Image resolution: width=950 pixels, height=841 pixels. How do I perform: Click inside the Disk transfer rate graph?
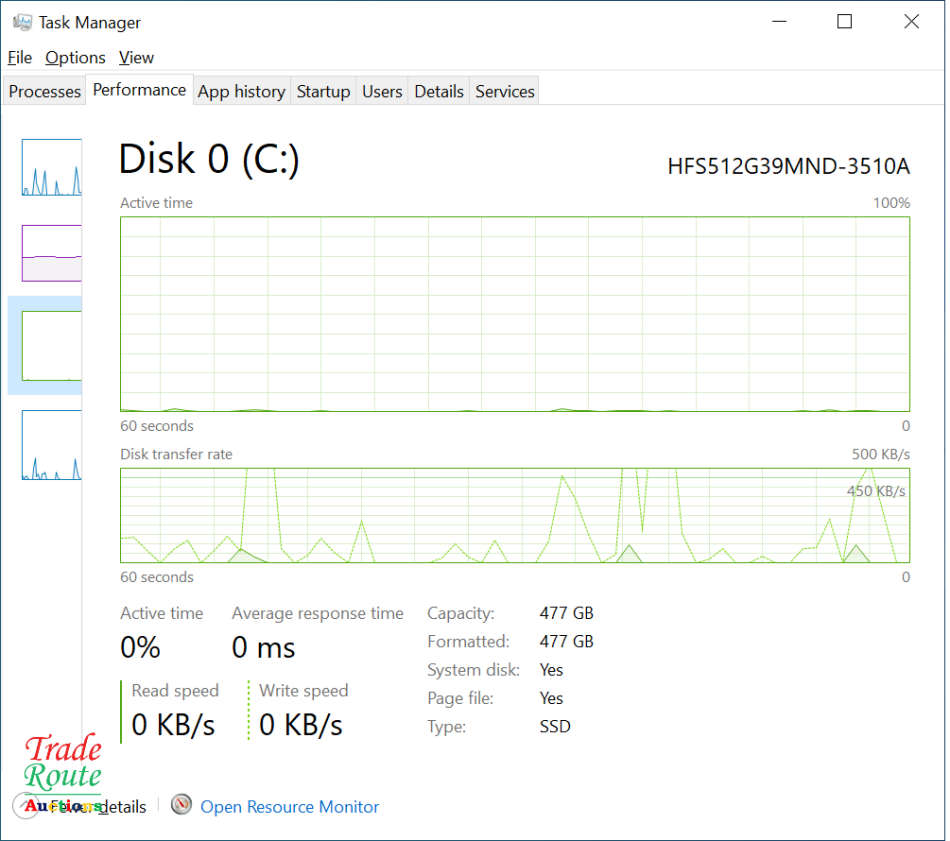[515, 515]
